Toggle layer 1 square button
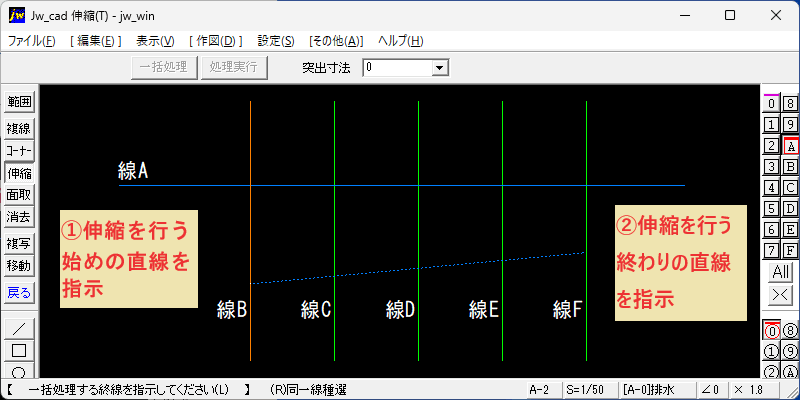800x400 pixels. [x=771, y=124]
